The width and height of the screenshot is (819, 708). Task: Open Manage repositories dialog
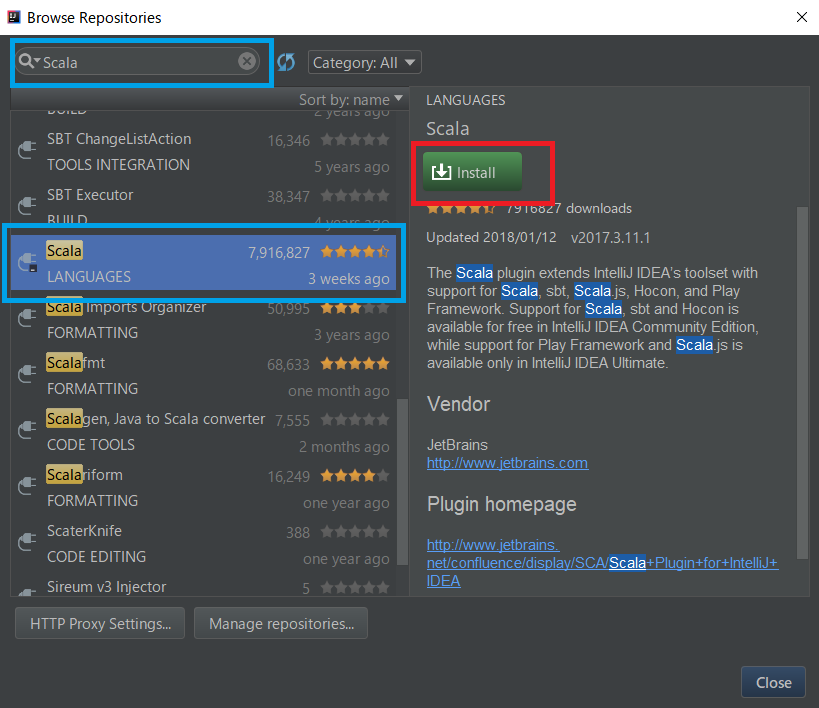[x=281, y=623]
